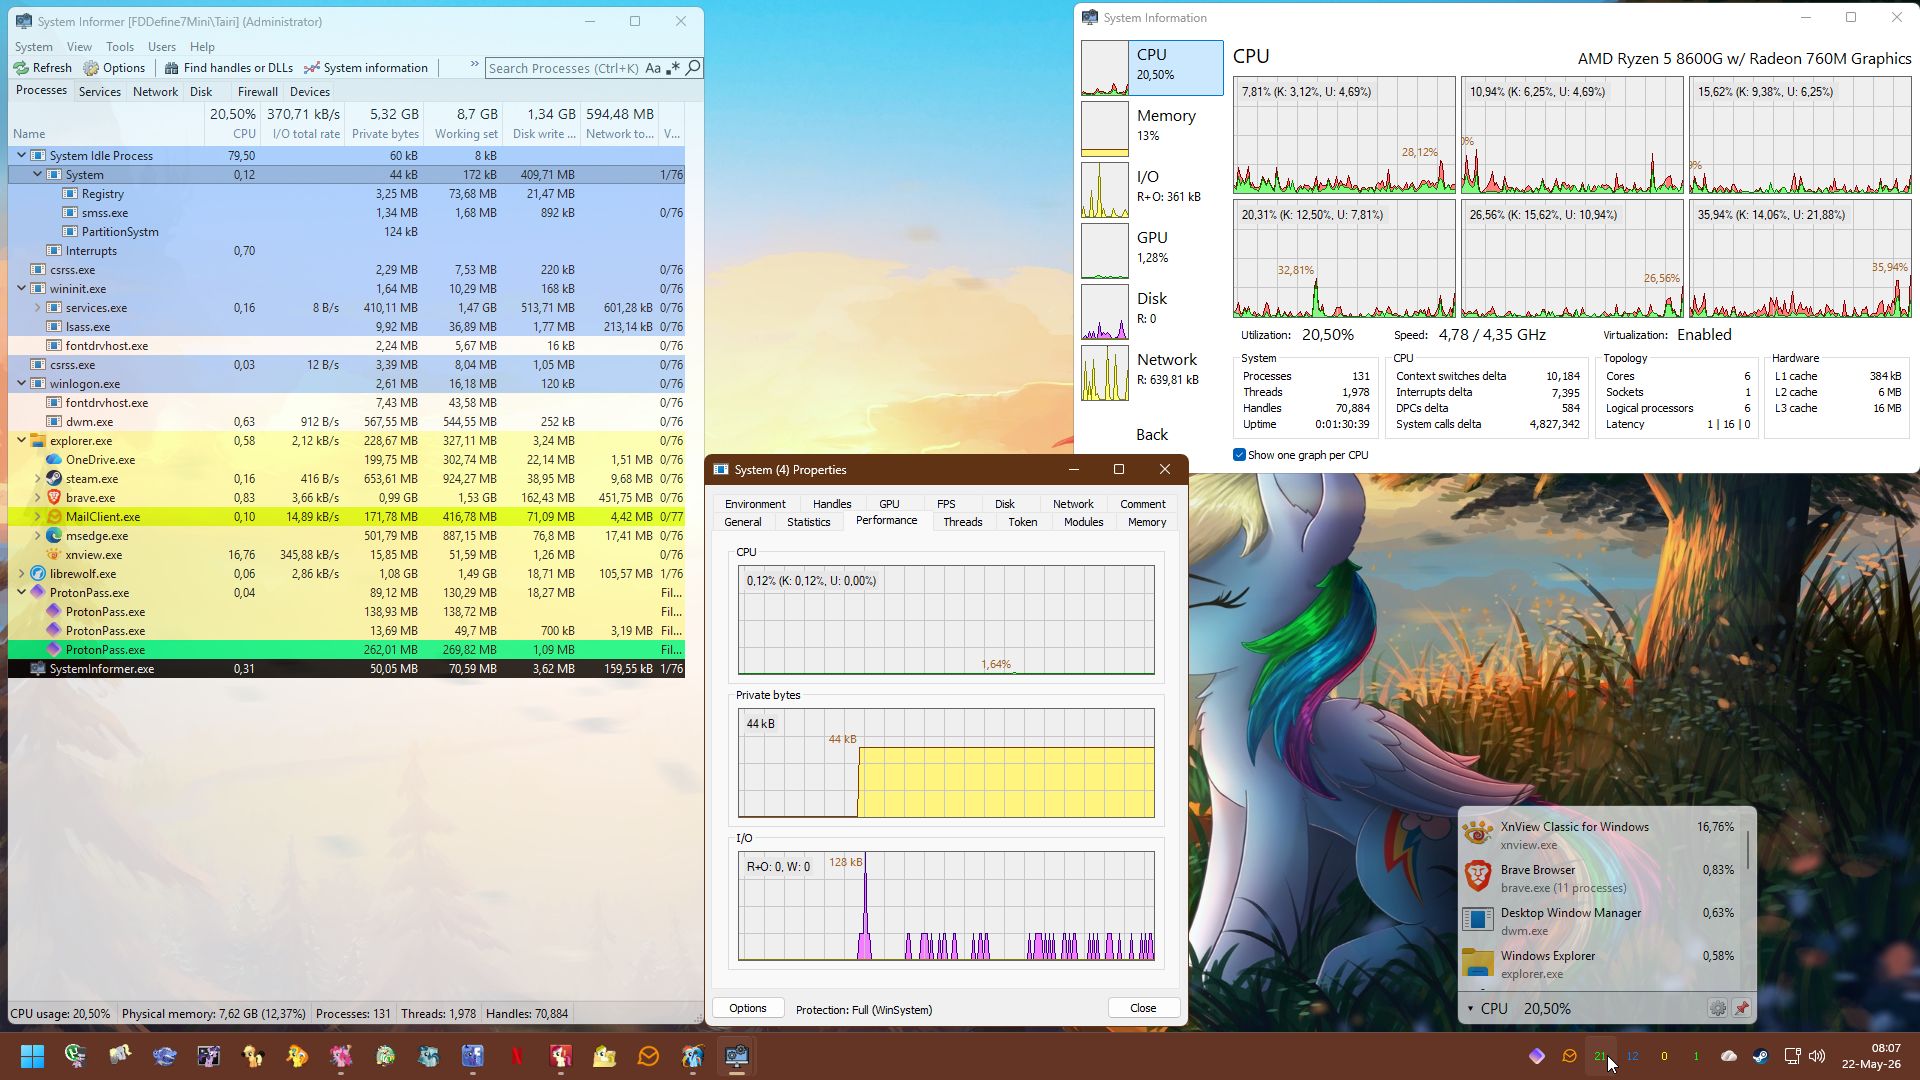This screenshot has height=1080, width=1920.
Task: Open the taskbar clock and date
Action: click(x=1871, y=1056)
